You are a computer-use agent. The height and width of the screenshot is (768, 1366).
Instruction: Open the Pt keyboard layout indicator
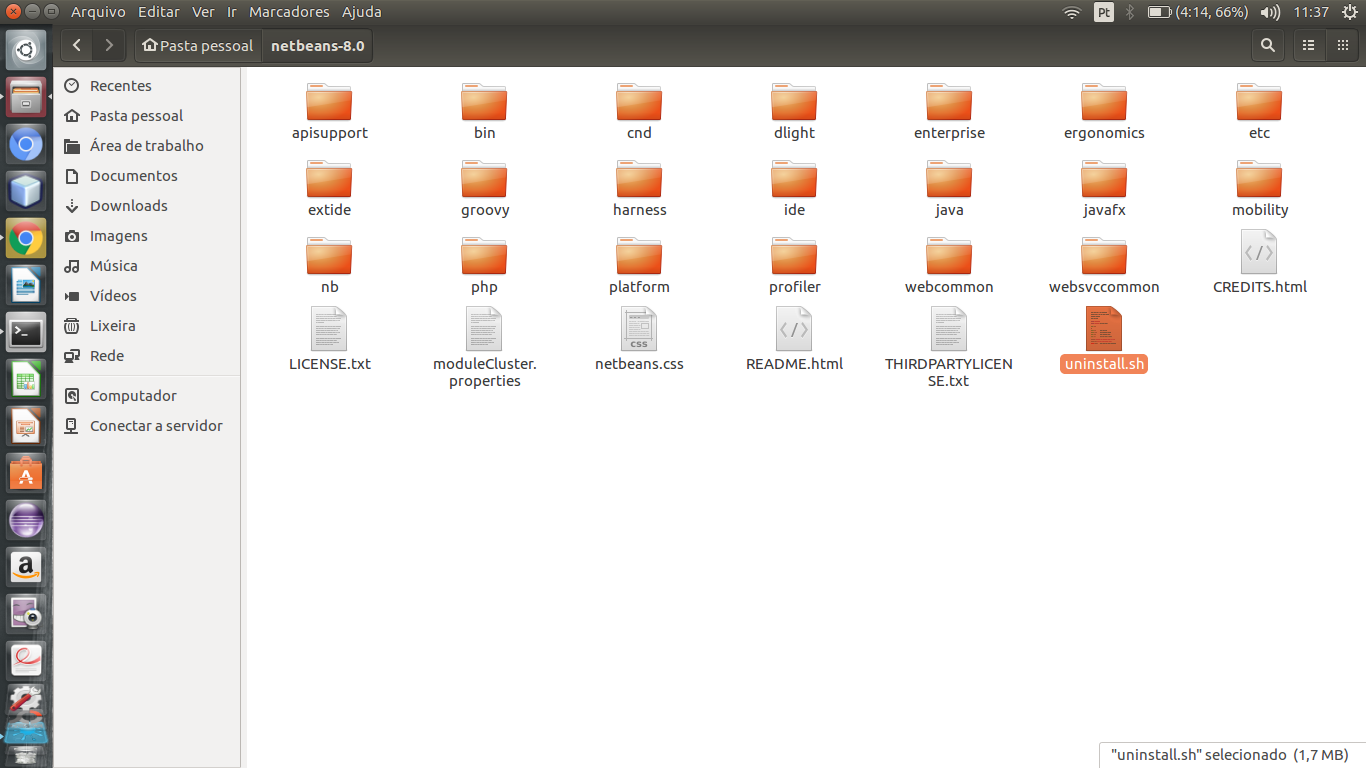tap(1104, 12)
